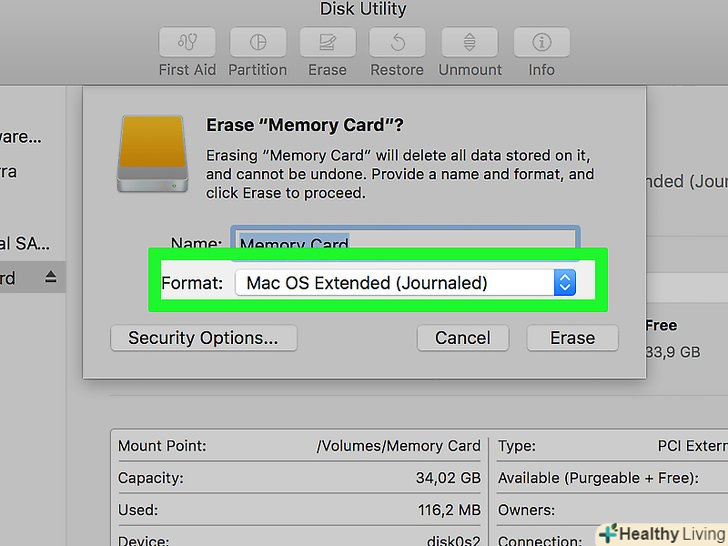The height and width of the screenshot is (546, 728).
Task: Confirm with the Erase button
Action: pos(572,338)
